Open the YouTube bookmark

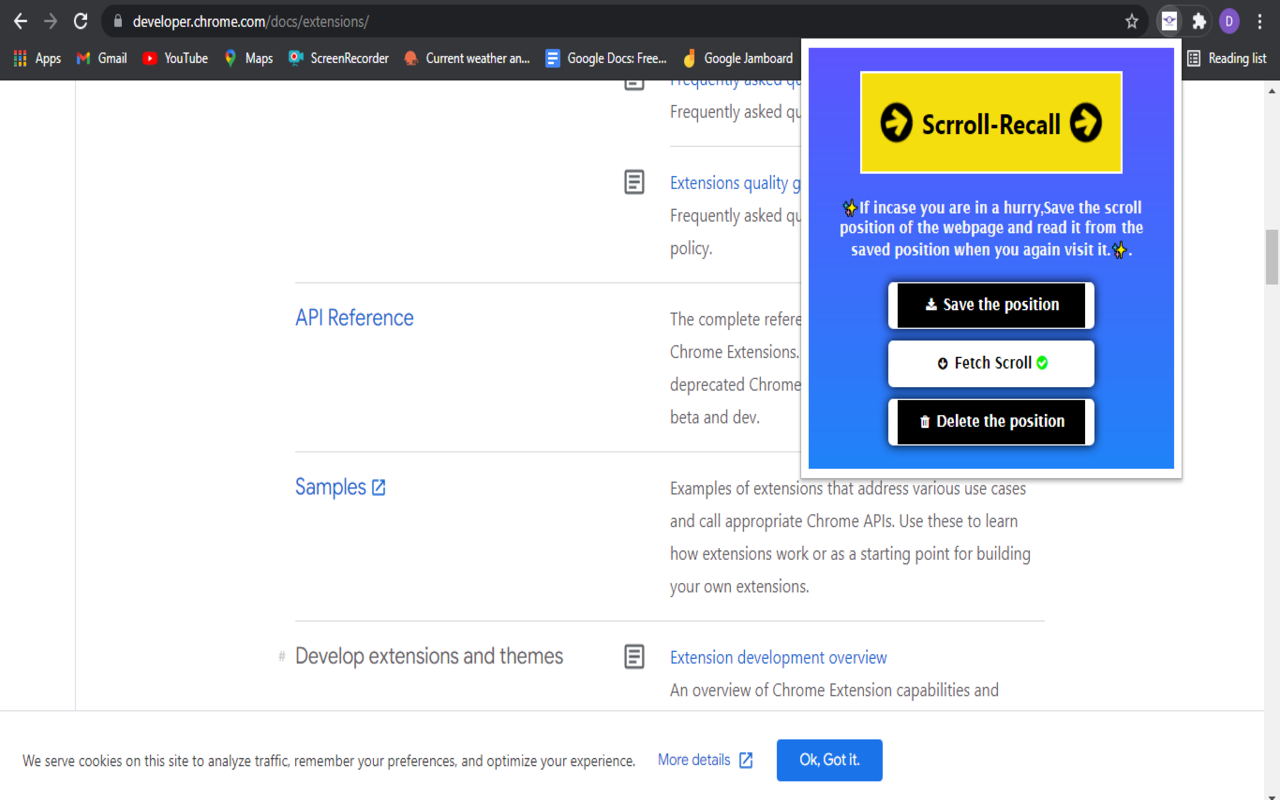(175, 58)
